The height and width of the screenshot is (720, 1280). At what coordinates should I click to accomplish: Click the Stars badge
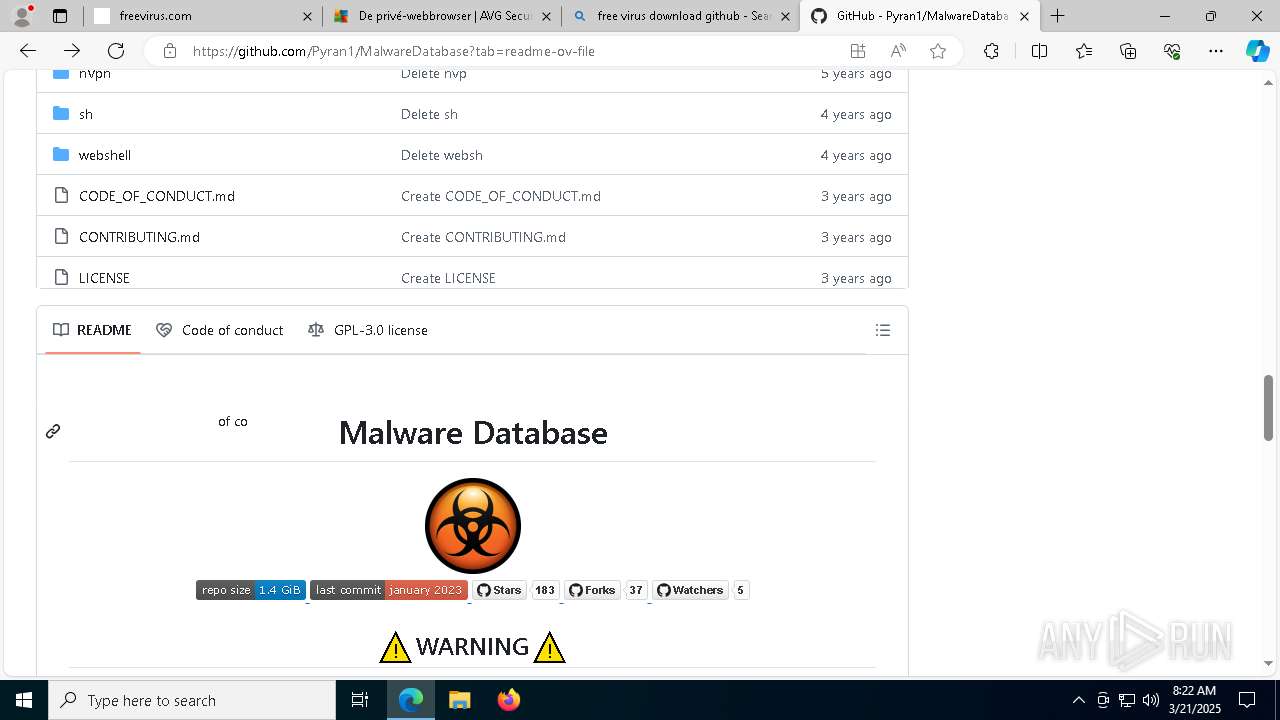pos(499,590)
